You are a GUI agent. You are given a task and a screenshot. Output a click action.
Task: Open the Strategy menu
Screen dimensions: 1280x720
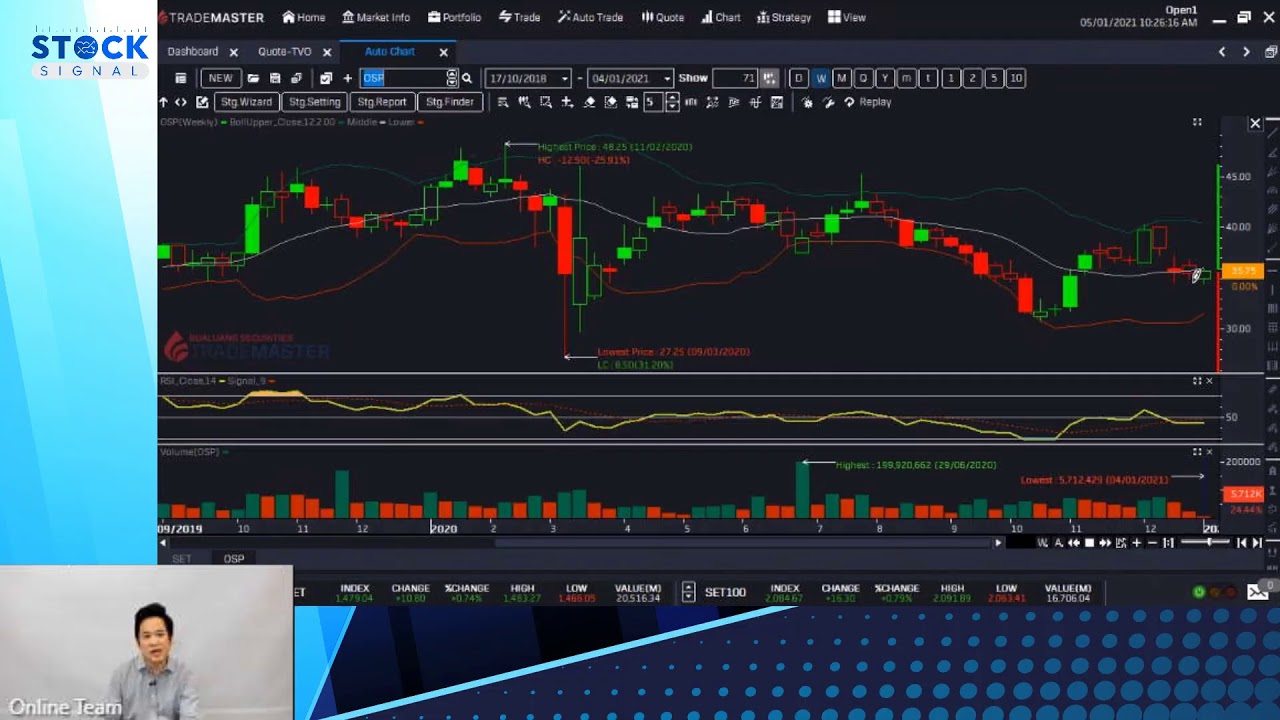tap(784, 17)
